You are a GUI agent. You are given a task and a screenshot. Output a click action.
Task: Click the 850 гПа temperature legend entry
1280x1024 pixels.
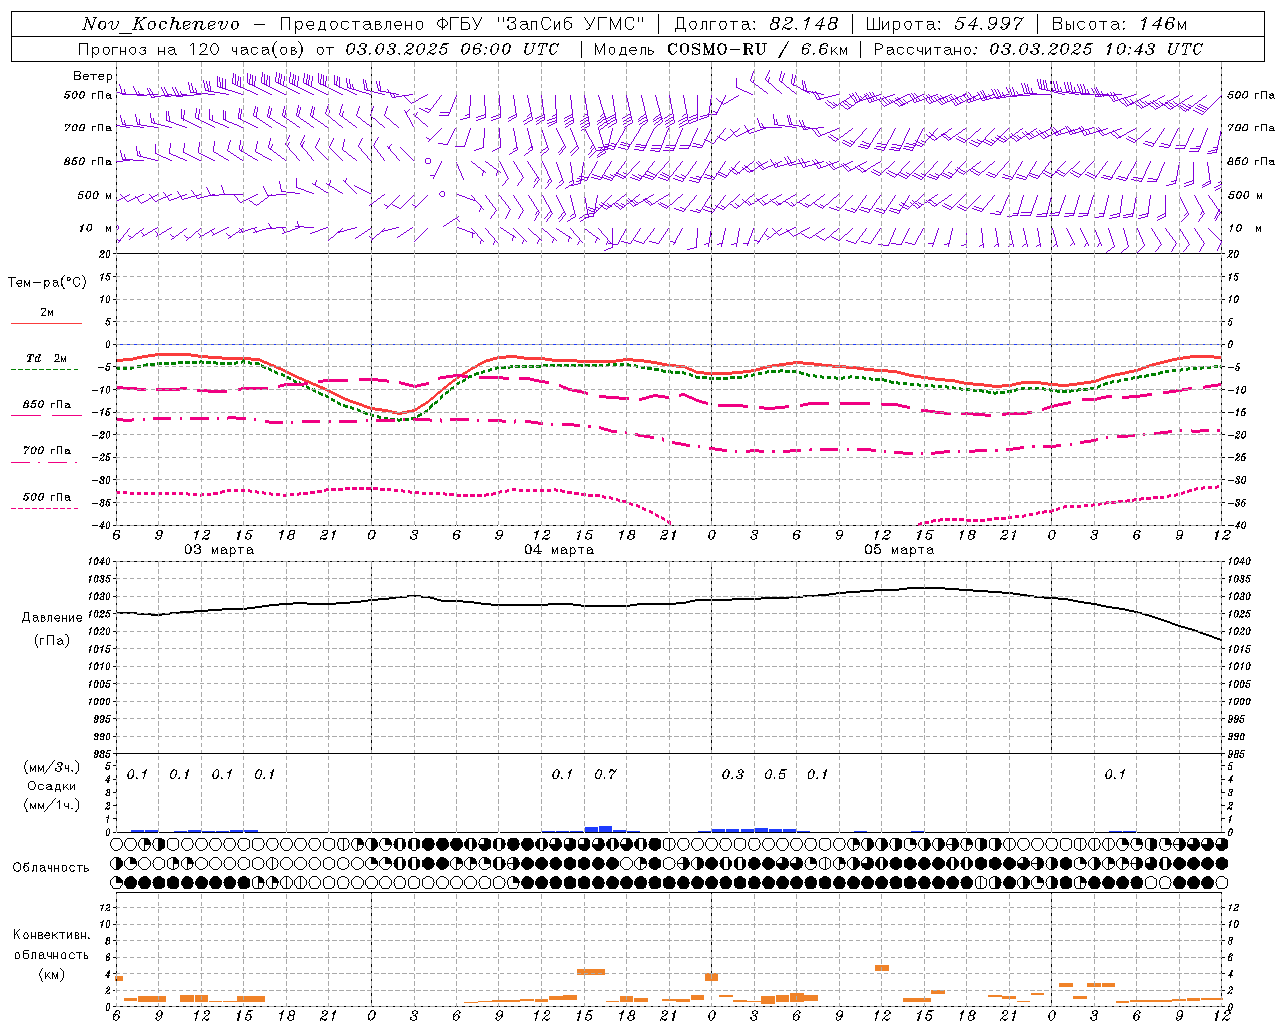tap(46, 406)
